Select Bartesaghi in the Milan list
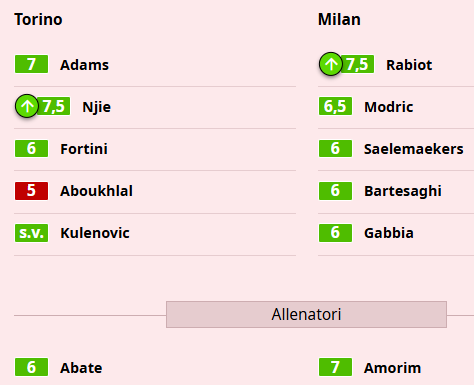Screen dimensions: 474x385 [x=403, y=191]
